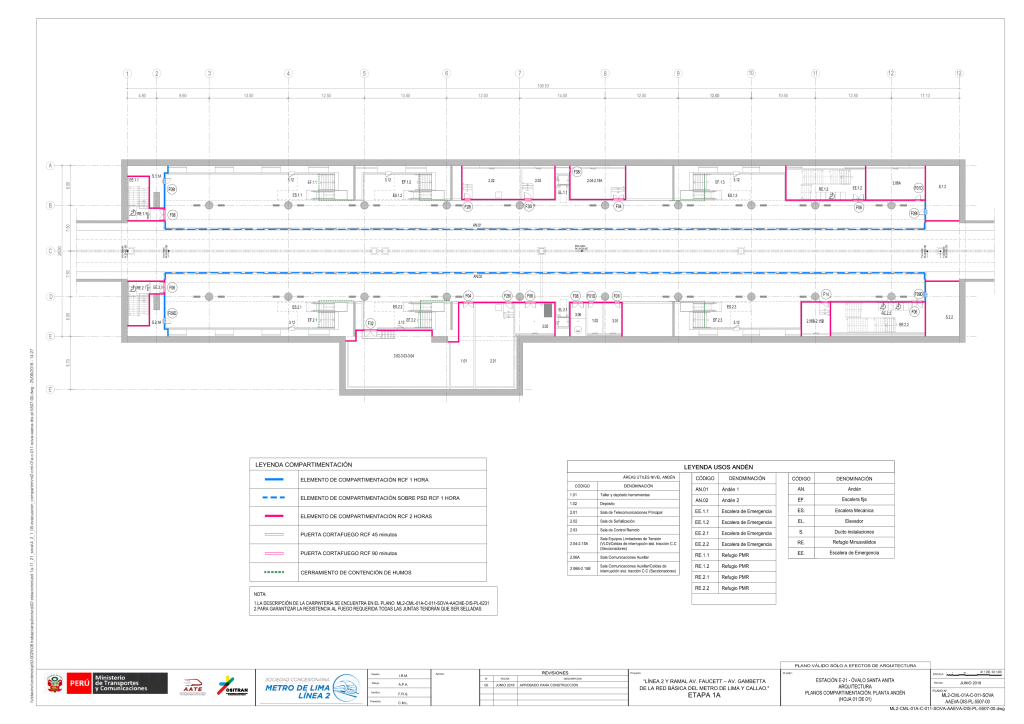Click grid axis marker 13 at top right
Viewport: 1024px width, 724px height.
pos(958,74)
